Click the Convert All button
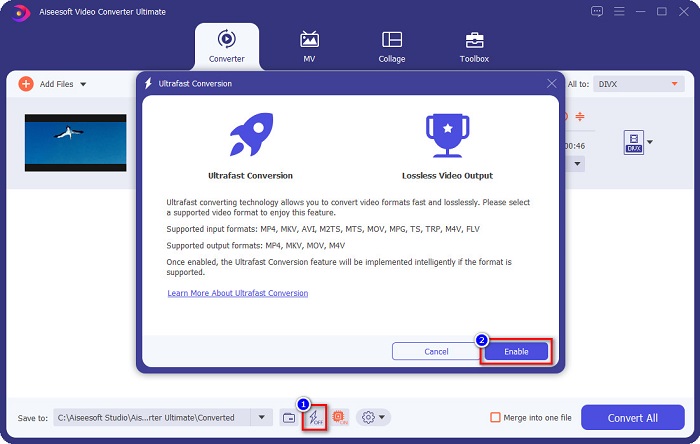The width and height of the screenshot is (700, 444). pos(633,418)
